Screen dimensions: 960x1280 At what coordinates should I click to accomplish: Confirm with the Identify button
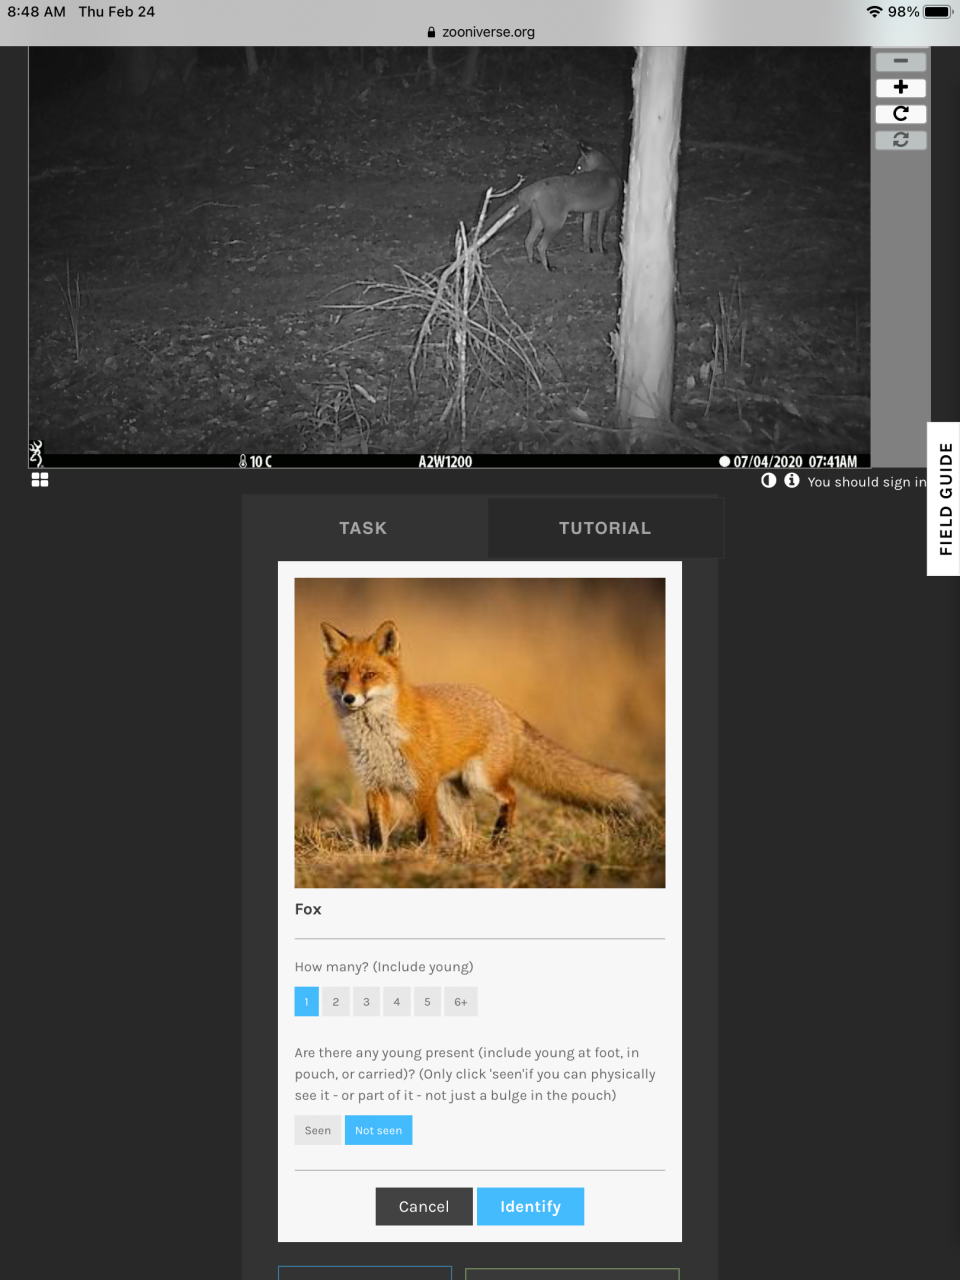530,1206
